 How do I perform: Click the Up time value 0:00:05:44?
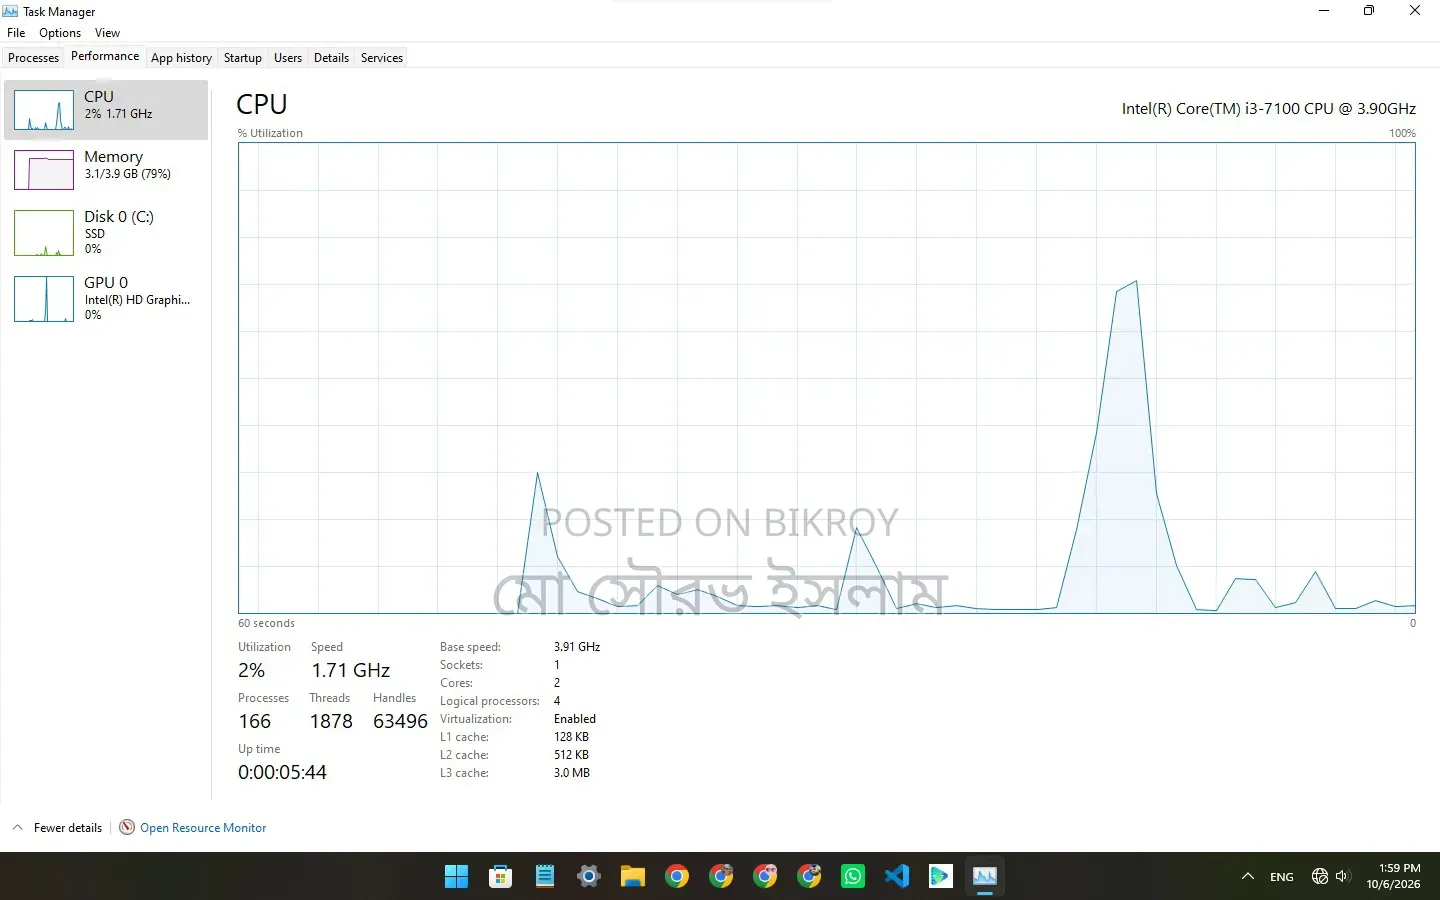pyautogui.click(x=282, y=772)
